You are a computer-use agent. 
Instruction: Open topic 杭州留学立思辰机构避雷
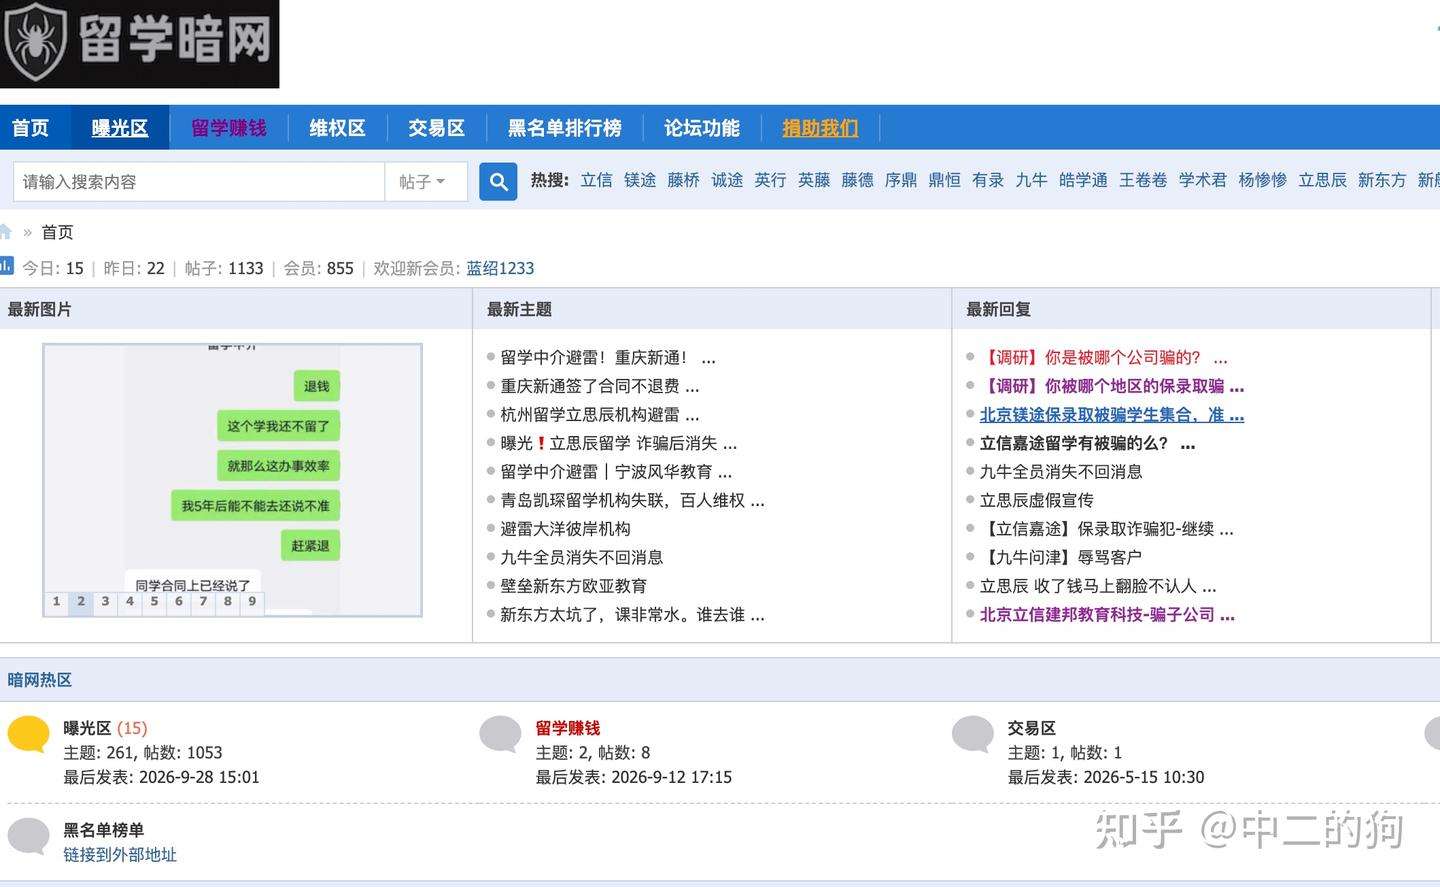[600, 414]
